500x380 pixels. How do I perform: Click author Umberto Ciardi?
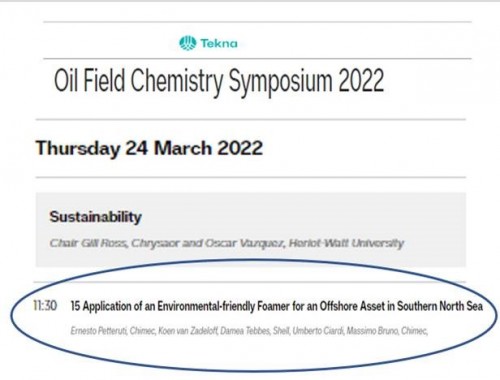click(x=318, y=331)
